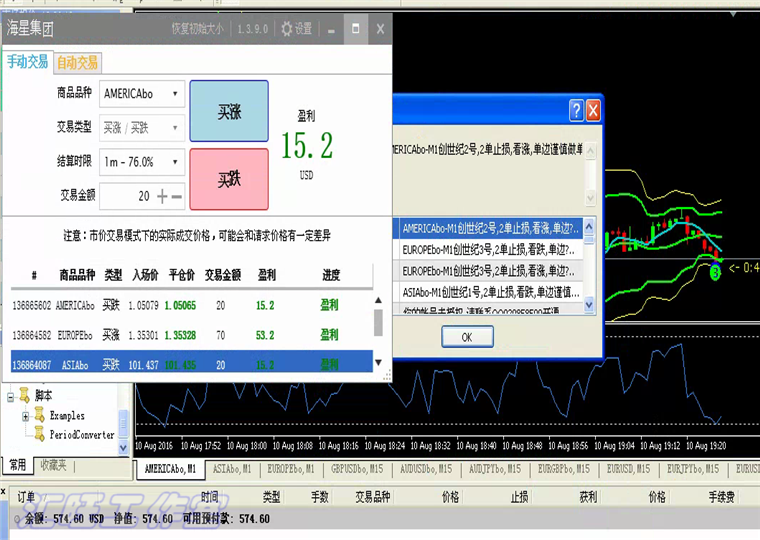Image resolution: width=760 pixels, height=540 pixels.
Task: Expand the Examples tree node
Action: tap(26, 416)
